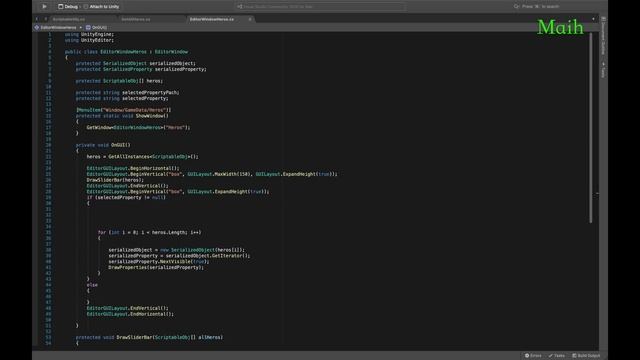Click the MenuItem attribute line
640x360 pixels.
(x=124, y=110)
